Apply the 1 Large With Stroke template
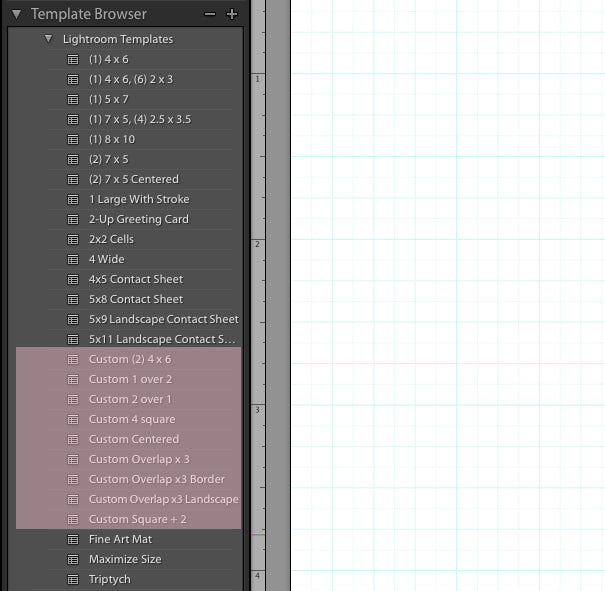Screen dimensions: 605x591 [140, 199]
